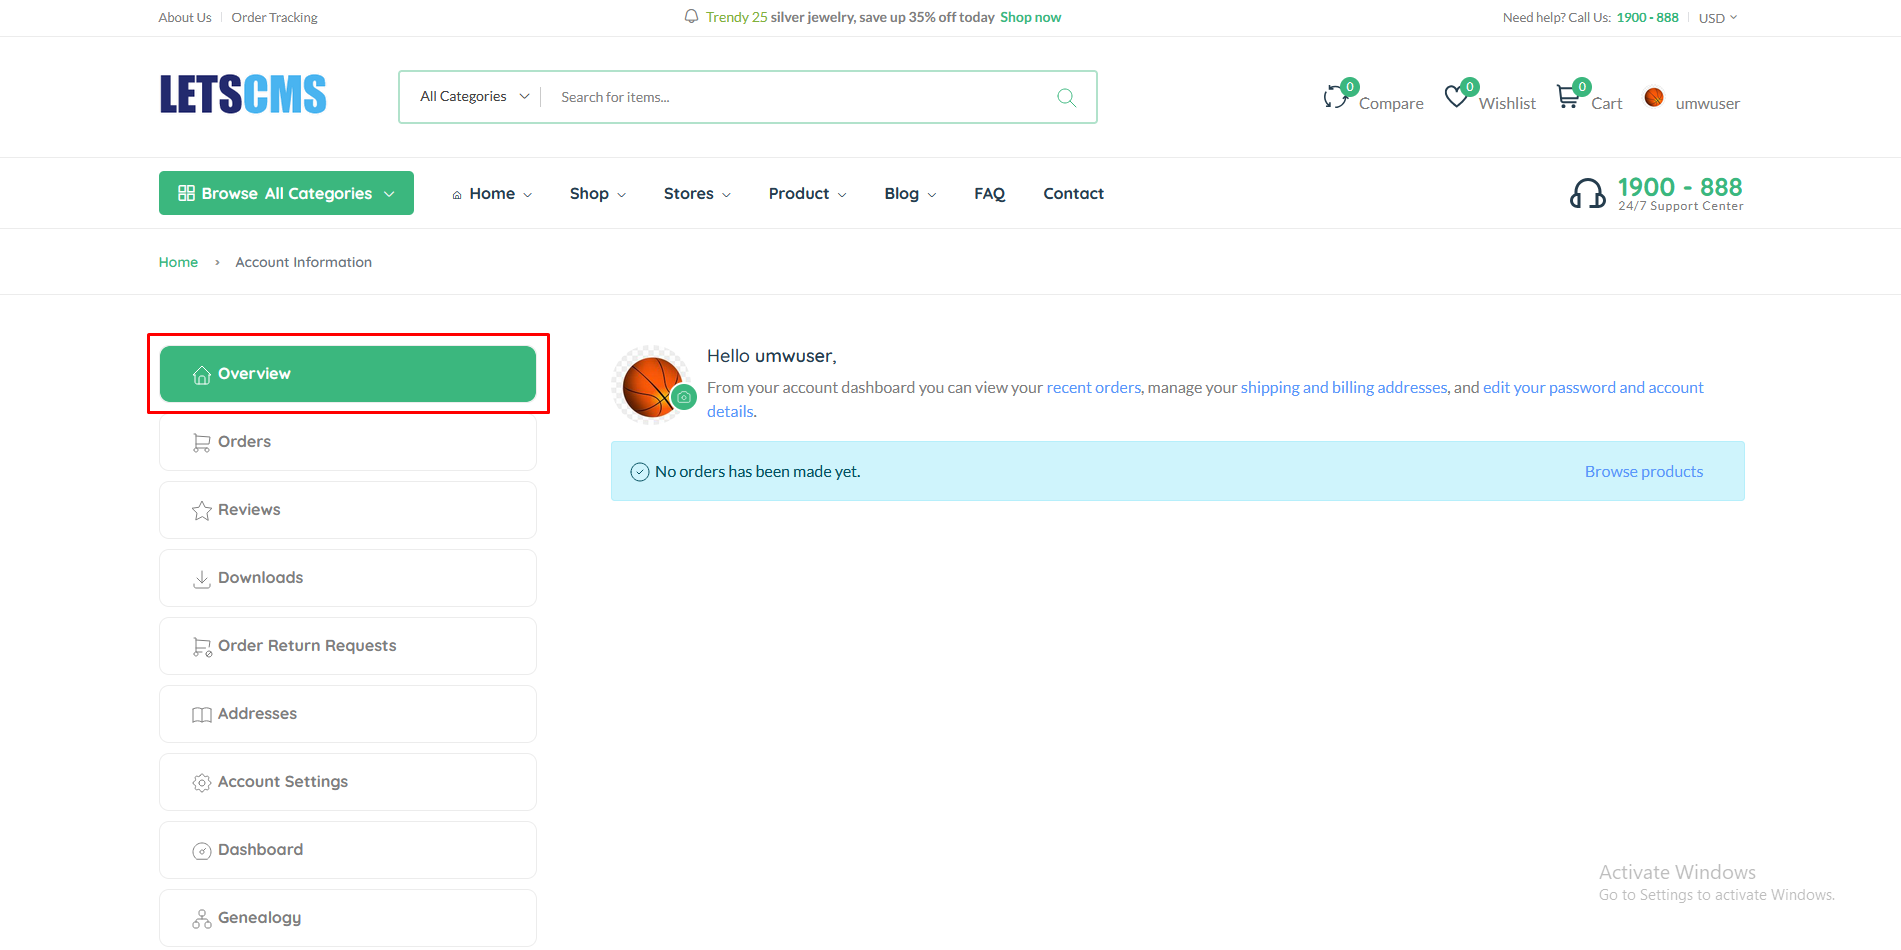The height and width of the screenshot is (950, 1901).
Task: Expand the All Categories dropdown in search bar
Action: click(x=472, y=96)
